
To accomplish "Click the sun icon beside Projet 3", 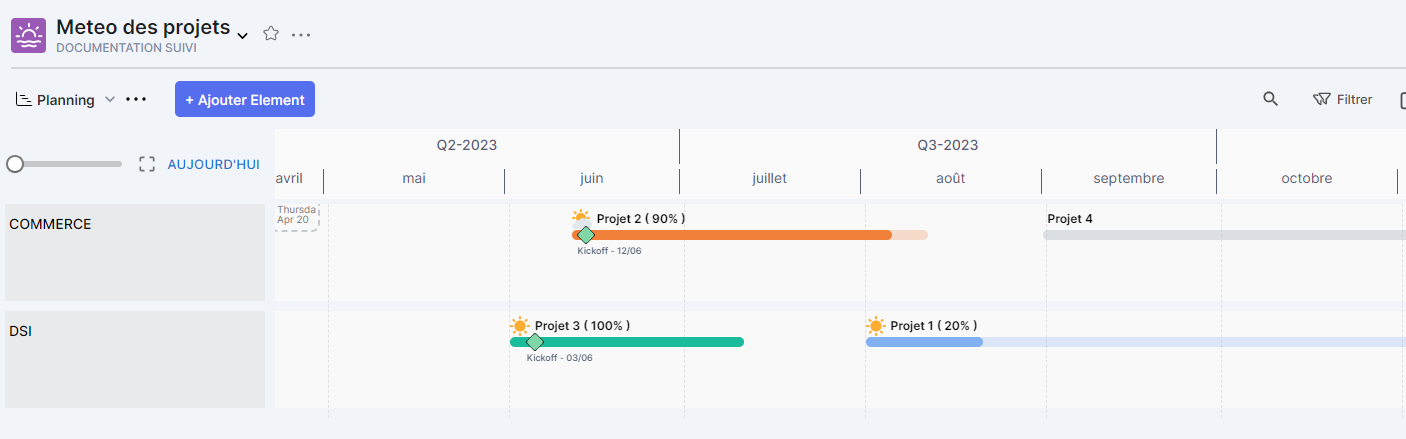I will [519, 326].
